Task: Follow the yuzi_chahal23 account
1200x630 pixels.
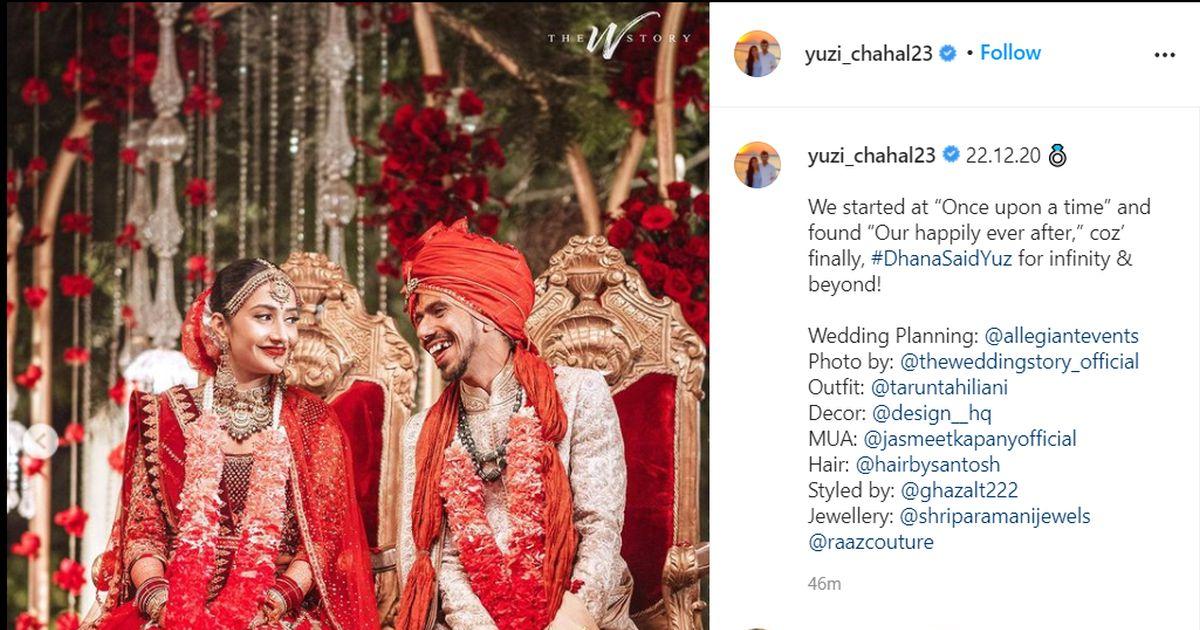Action: tap(1010, 53)
